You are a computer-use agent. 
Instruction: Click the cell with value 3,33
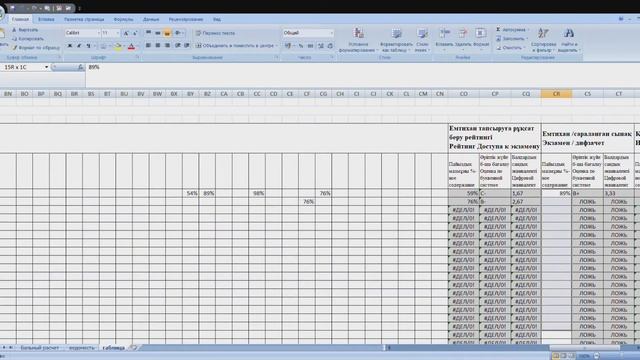(619, 193)
